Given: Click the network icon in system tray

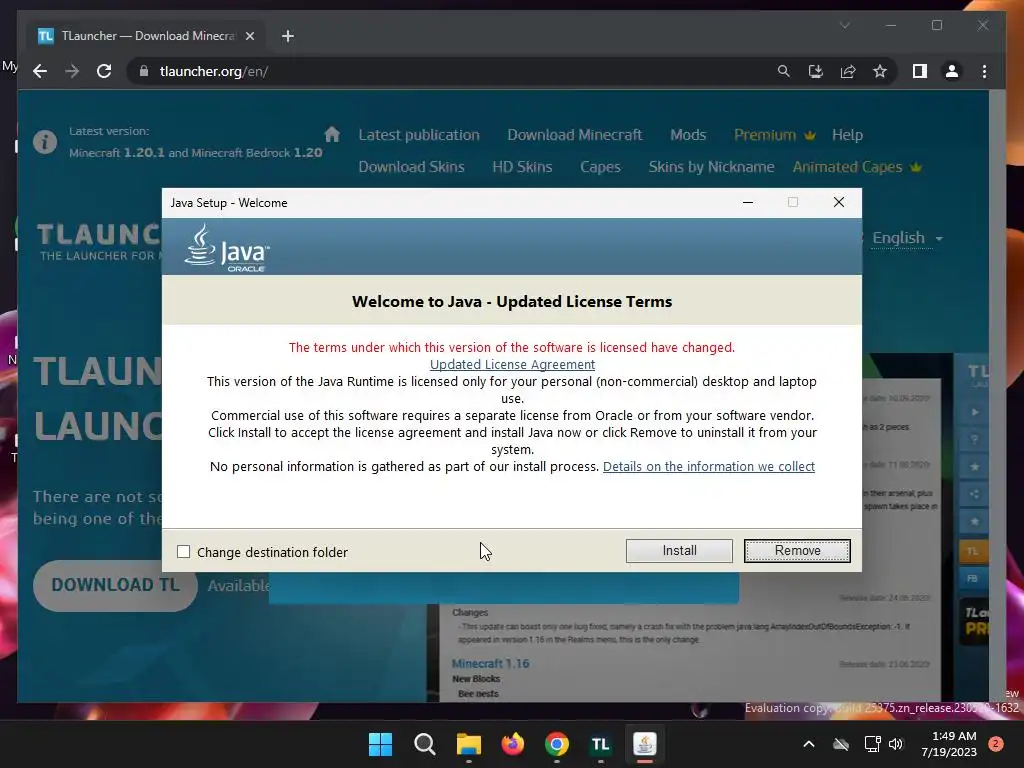Looking at the screenshot, I should [x=872, y=744].
